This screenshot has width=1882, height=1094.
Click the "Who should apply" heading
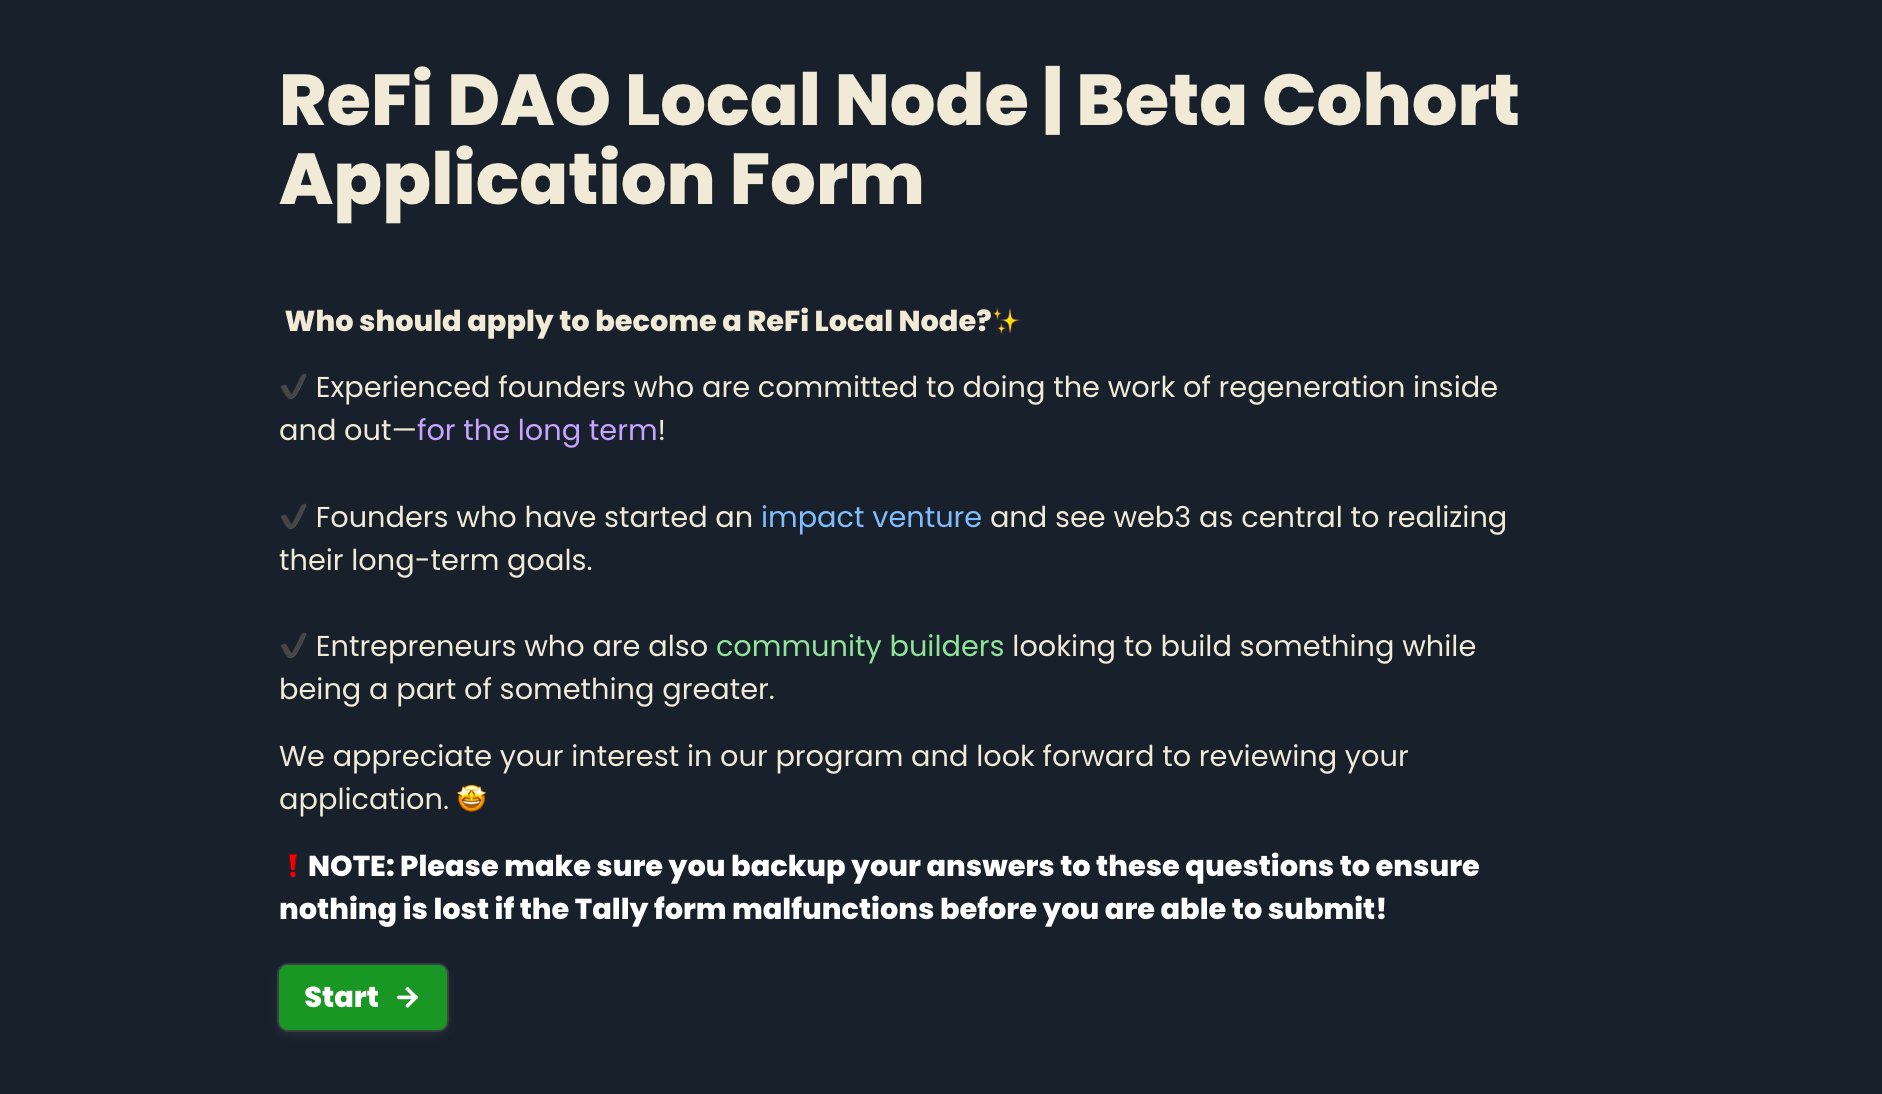tap(637, 321)
